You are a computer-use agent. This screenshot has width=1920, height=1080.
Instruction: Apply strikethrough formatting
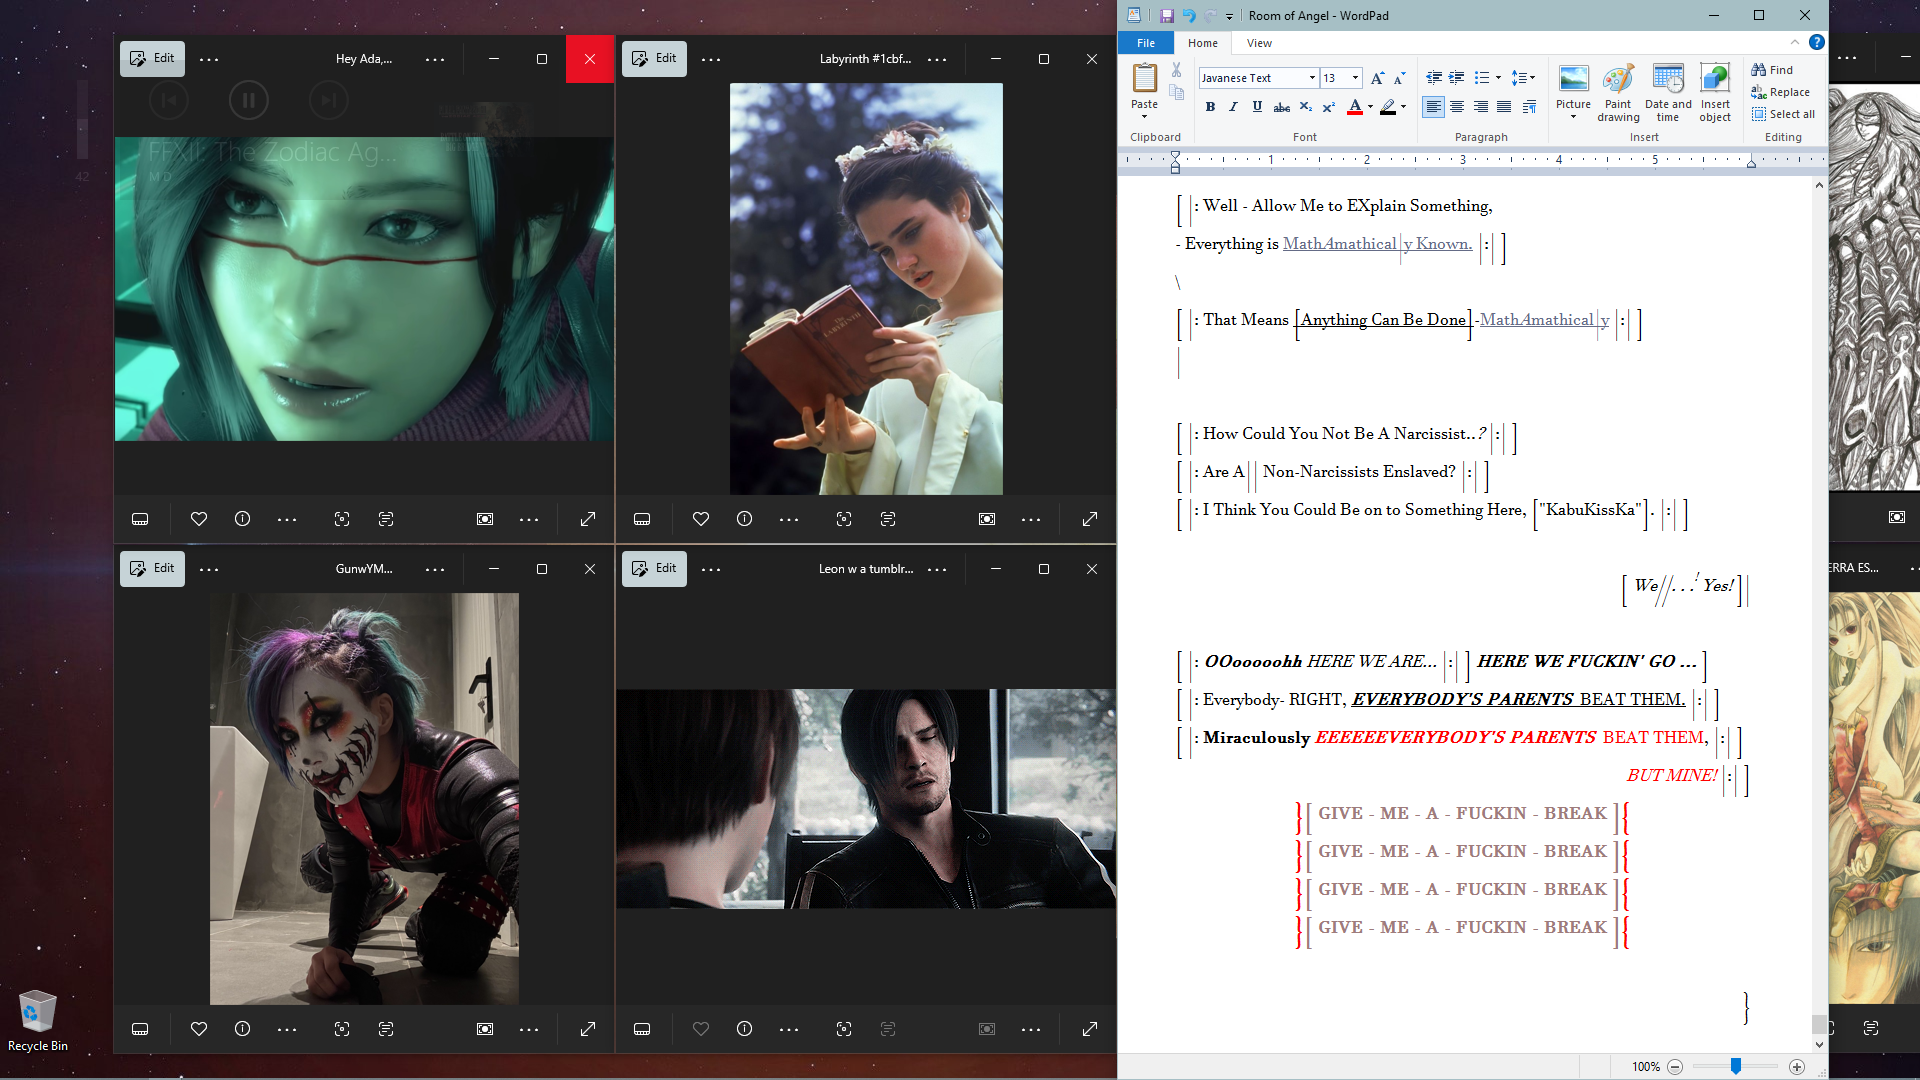pyautogui.click(x=1281, y=107)
